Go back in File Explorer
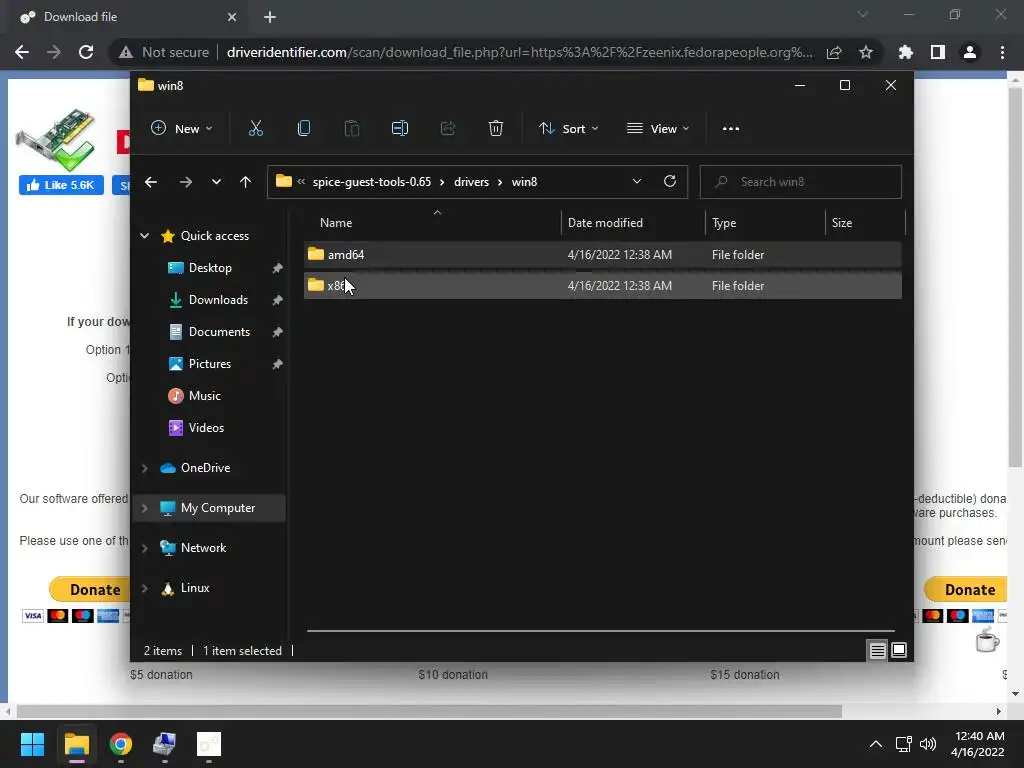Viewport: 1024px width, 768px height. tap(151, 182)
